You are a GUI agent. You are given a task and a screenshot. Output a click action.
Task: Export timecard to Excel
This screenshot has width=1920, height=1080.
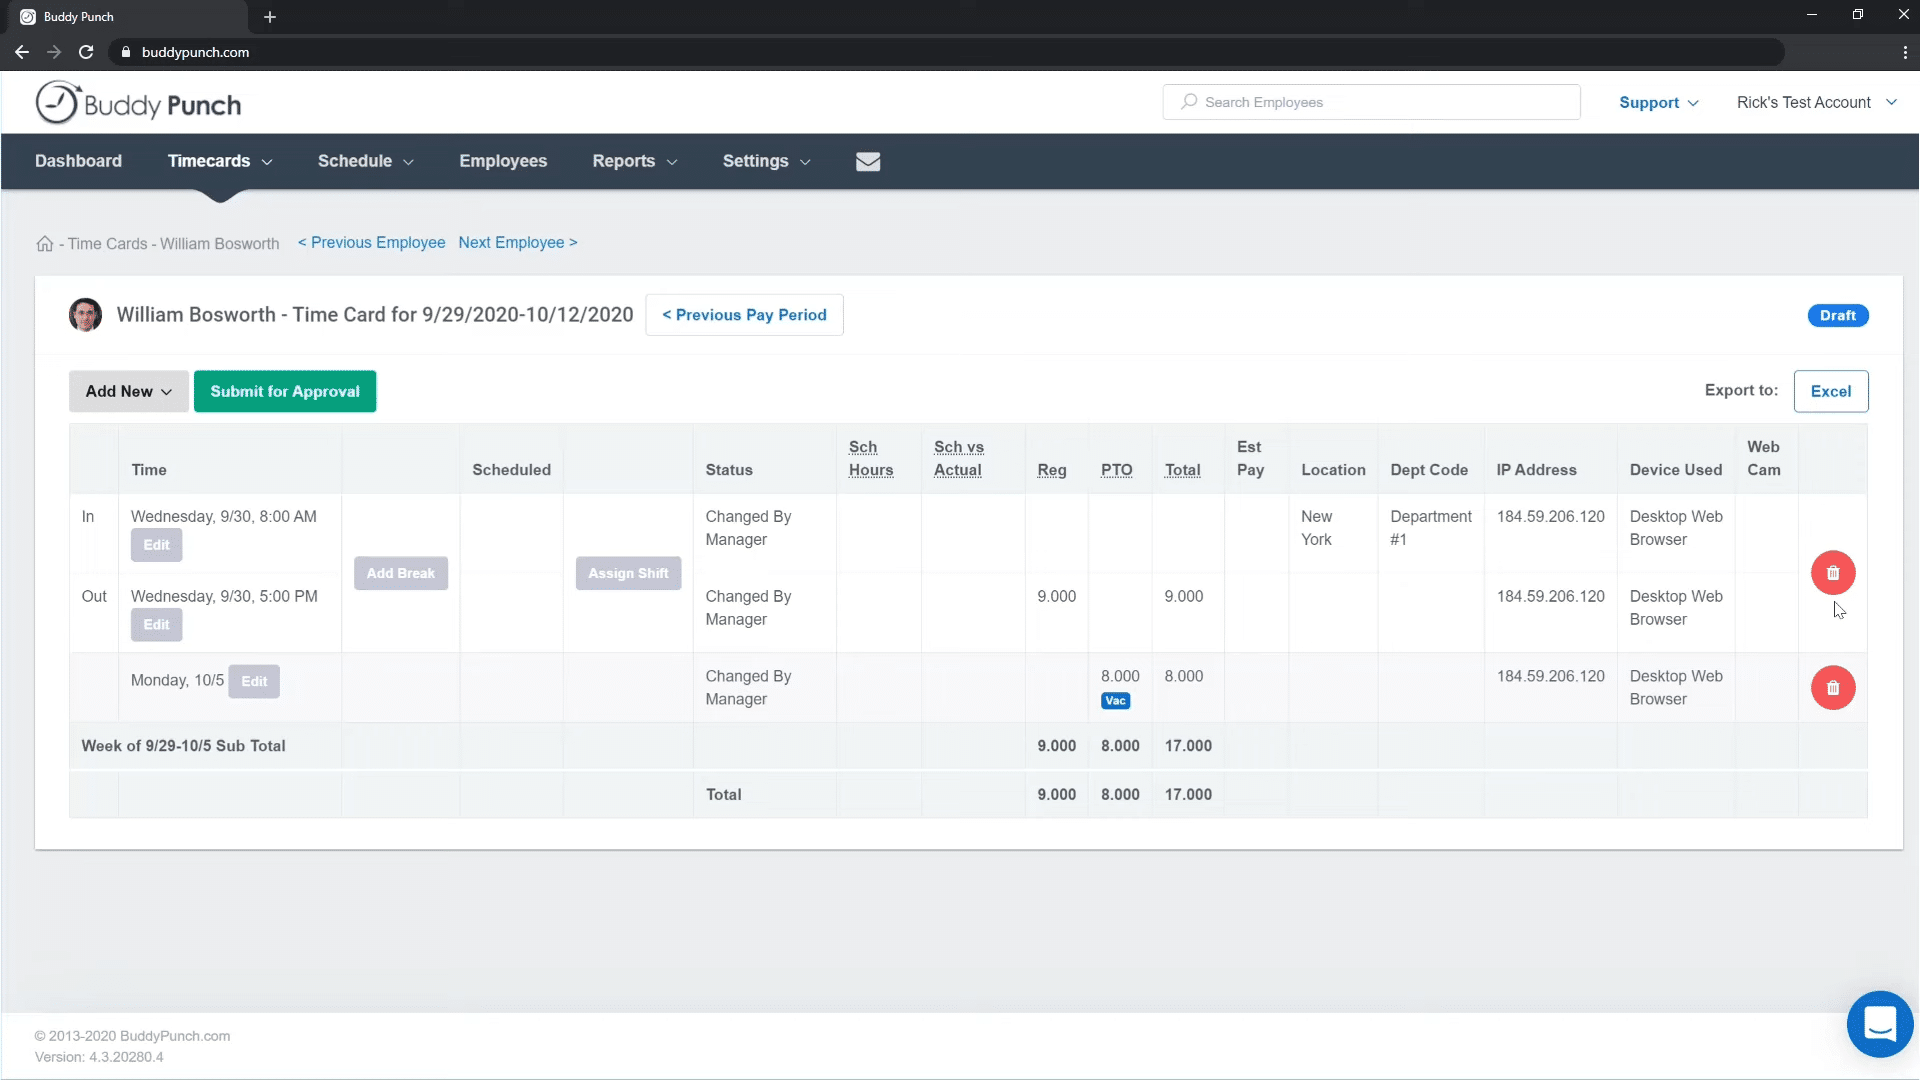pos(1830,391)
